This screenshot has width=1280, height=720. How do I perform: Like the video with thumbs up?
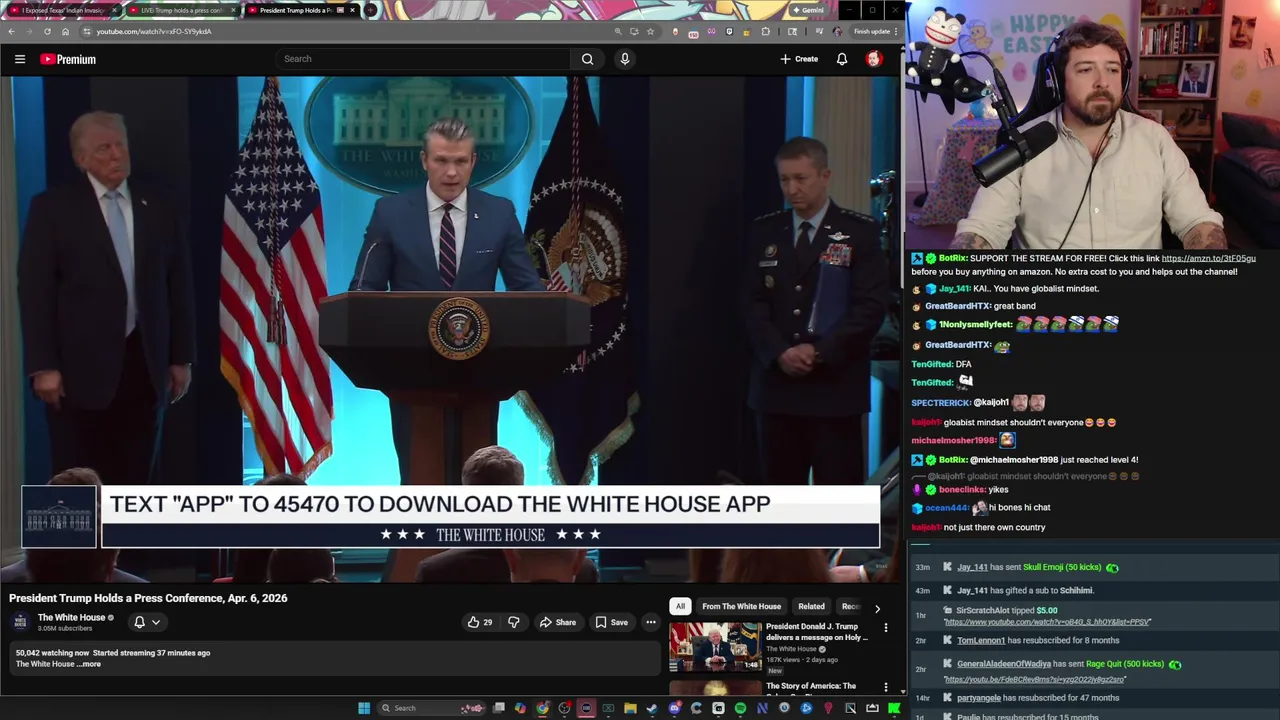480,622
